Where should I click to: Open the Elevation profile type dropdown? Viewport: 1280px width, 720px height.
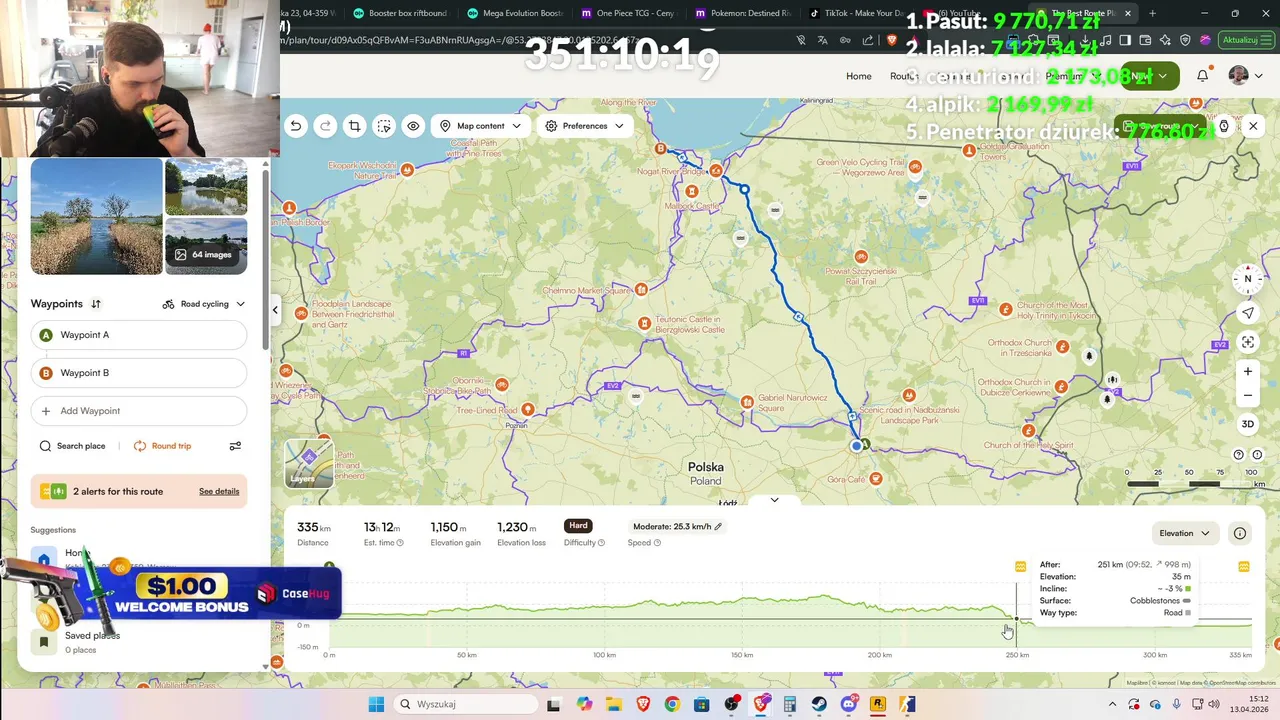pyautogui.click(x=1185, y=533)
